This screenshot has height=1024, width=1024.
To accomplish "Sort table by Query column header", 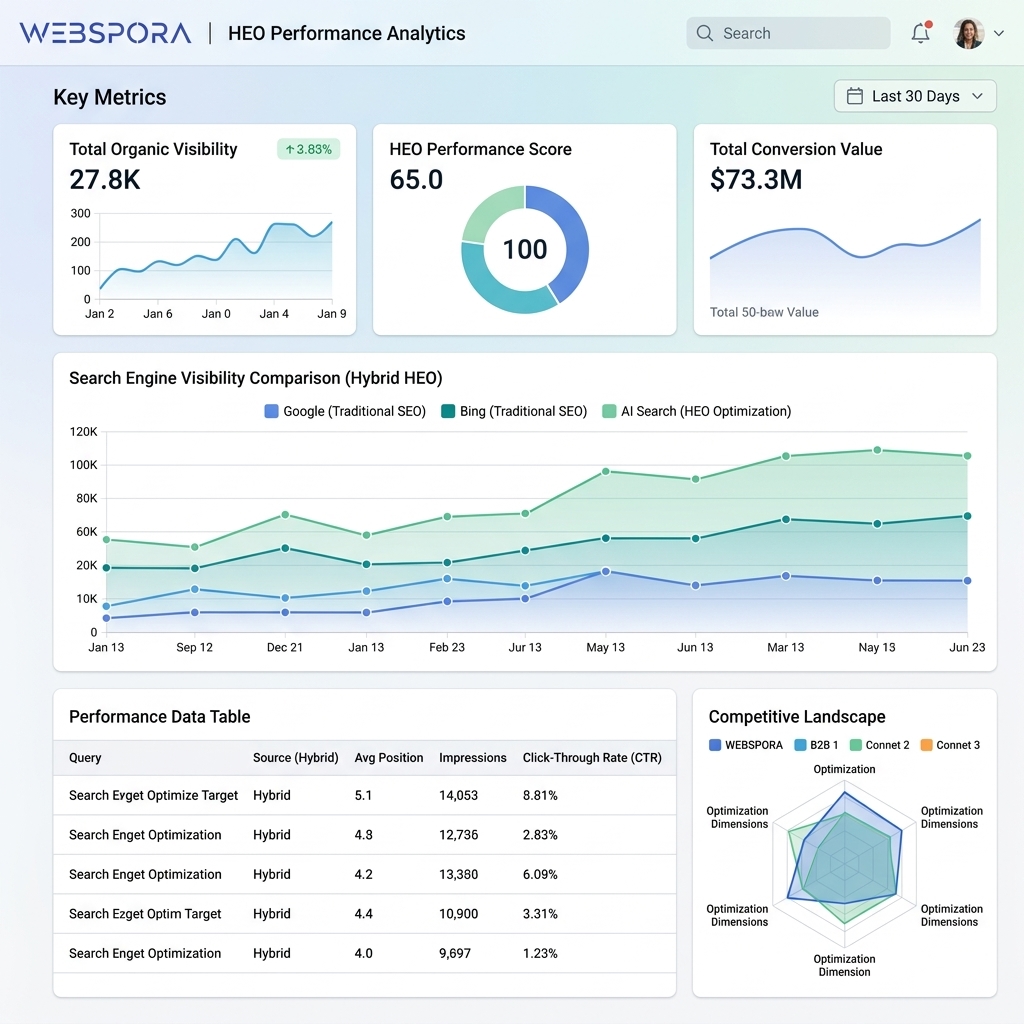I will [x=85, y=758].
